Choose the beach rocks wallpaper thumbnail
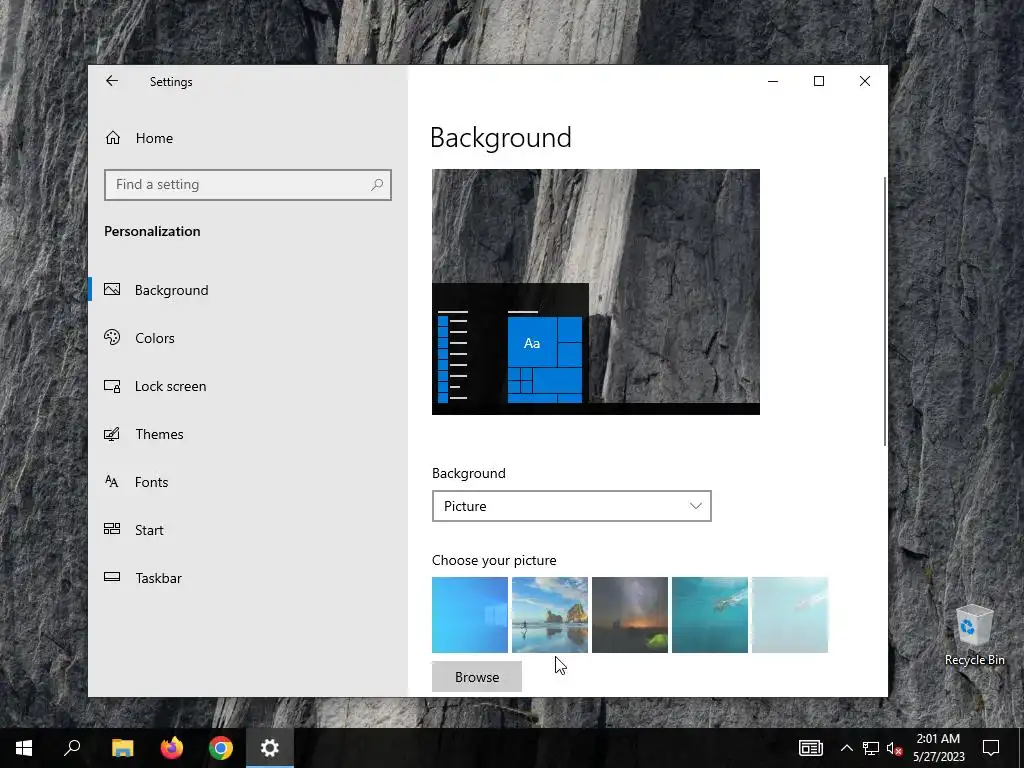This screenshot has width=1024, height=768. [550, 615]
